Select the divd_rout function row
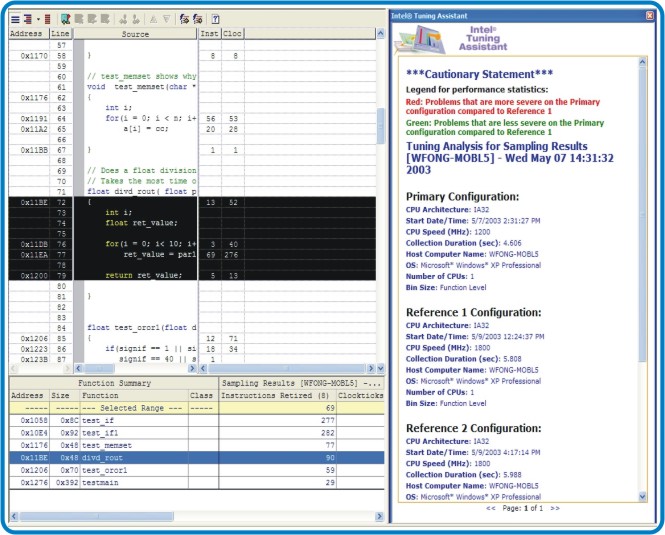This screenshot has width=665, height=535. (x=197, y=458)
